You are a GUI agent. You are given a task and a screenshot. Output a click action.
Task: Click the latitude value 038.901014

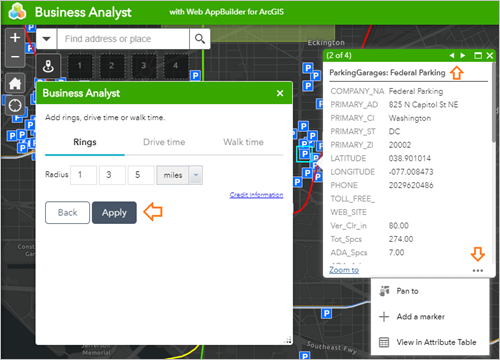410,158
